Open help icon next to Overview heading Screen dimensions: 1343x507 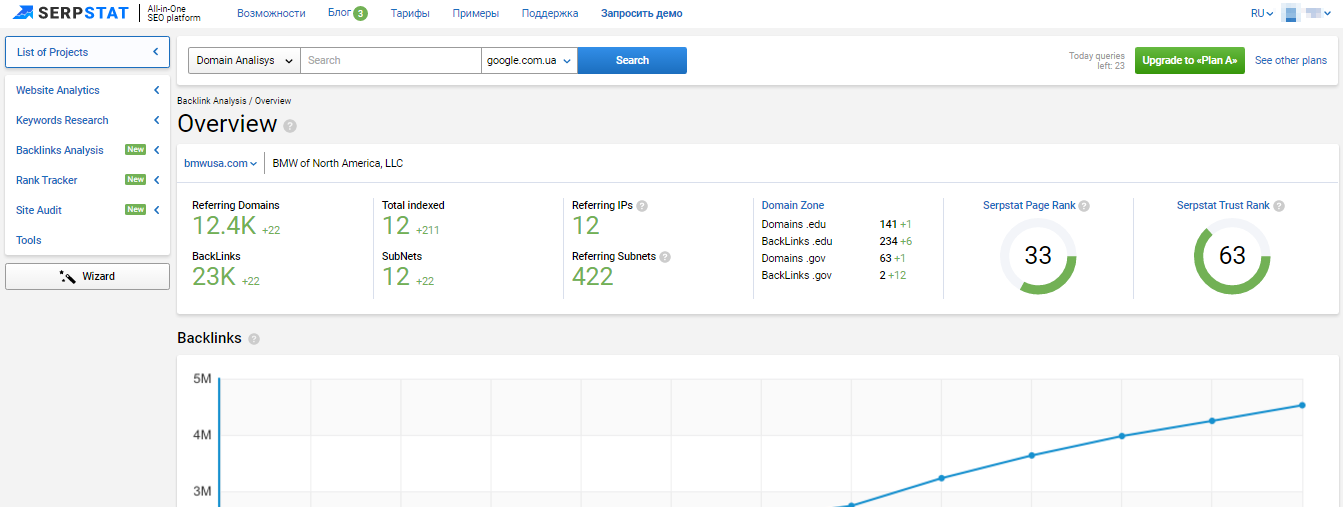(x=290, y=126)
